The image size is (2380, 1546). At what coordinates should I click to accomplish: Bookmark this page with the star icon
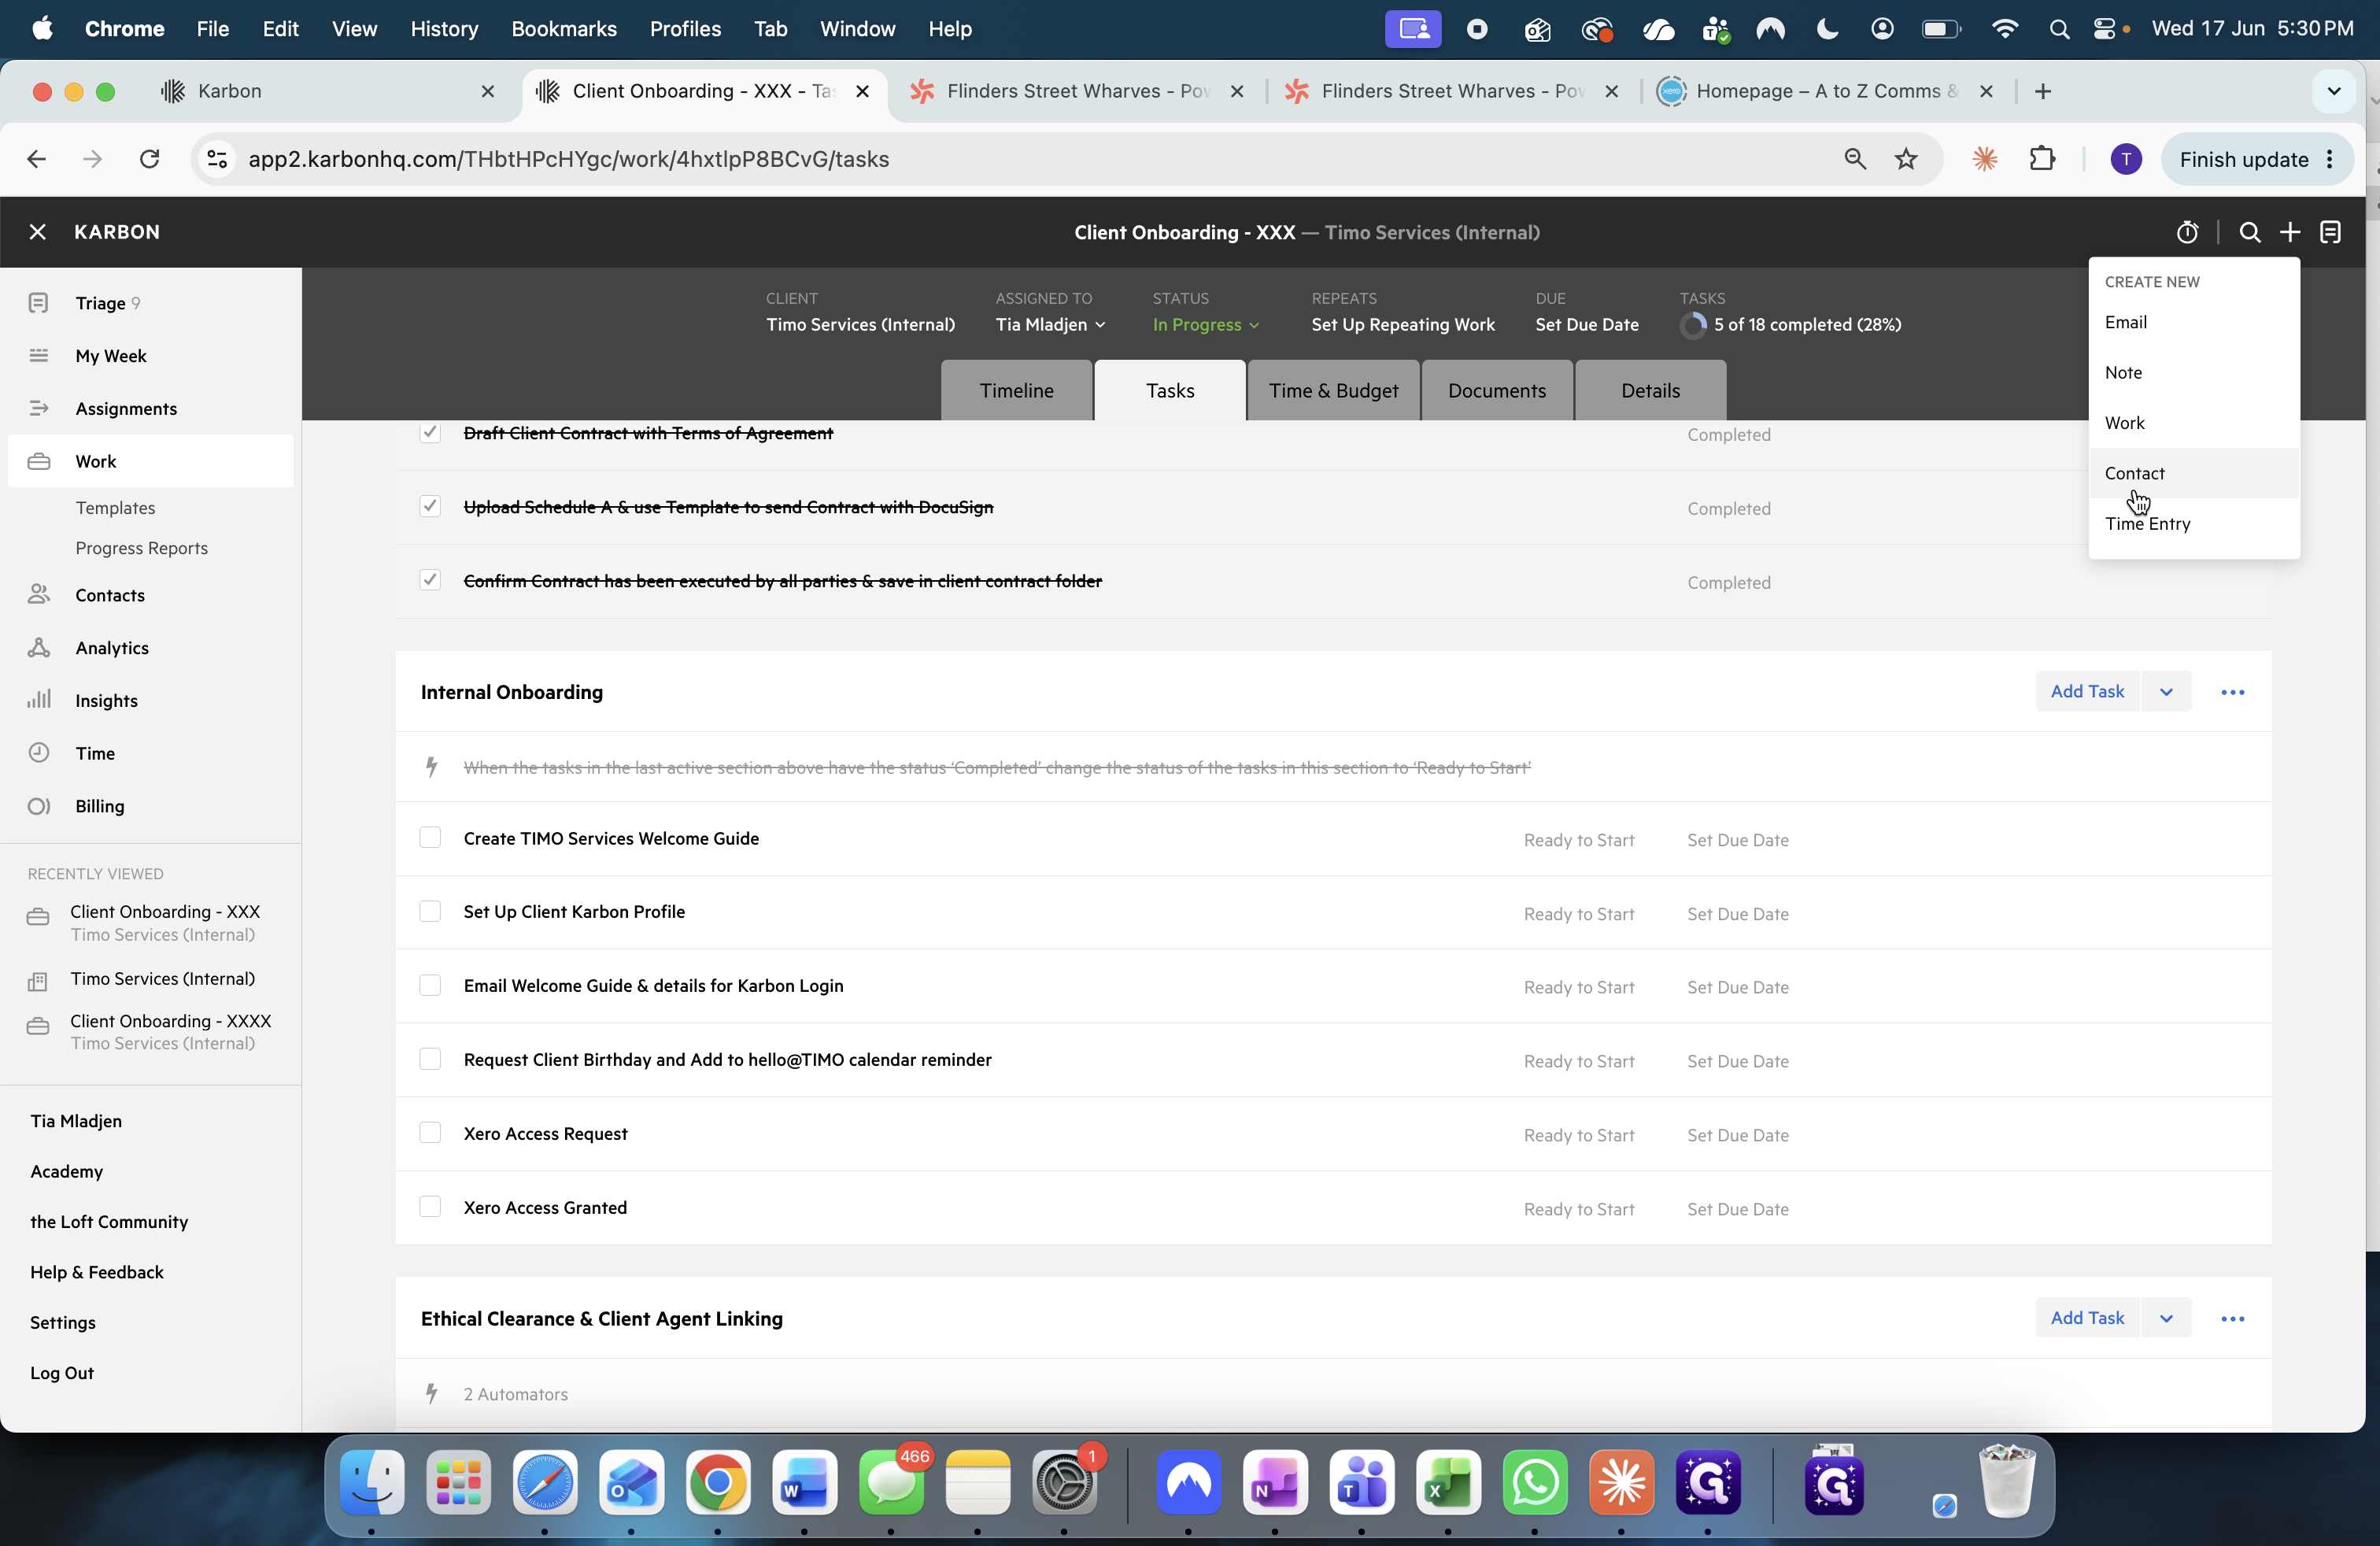1907,159
